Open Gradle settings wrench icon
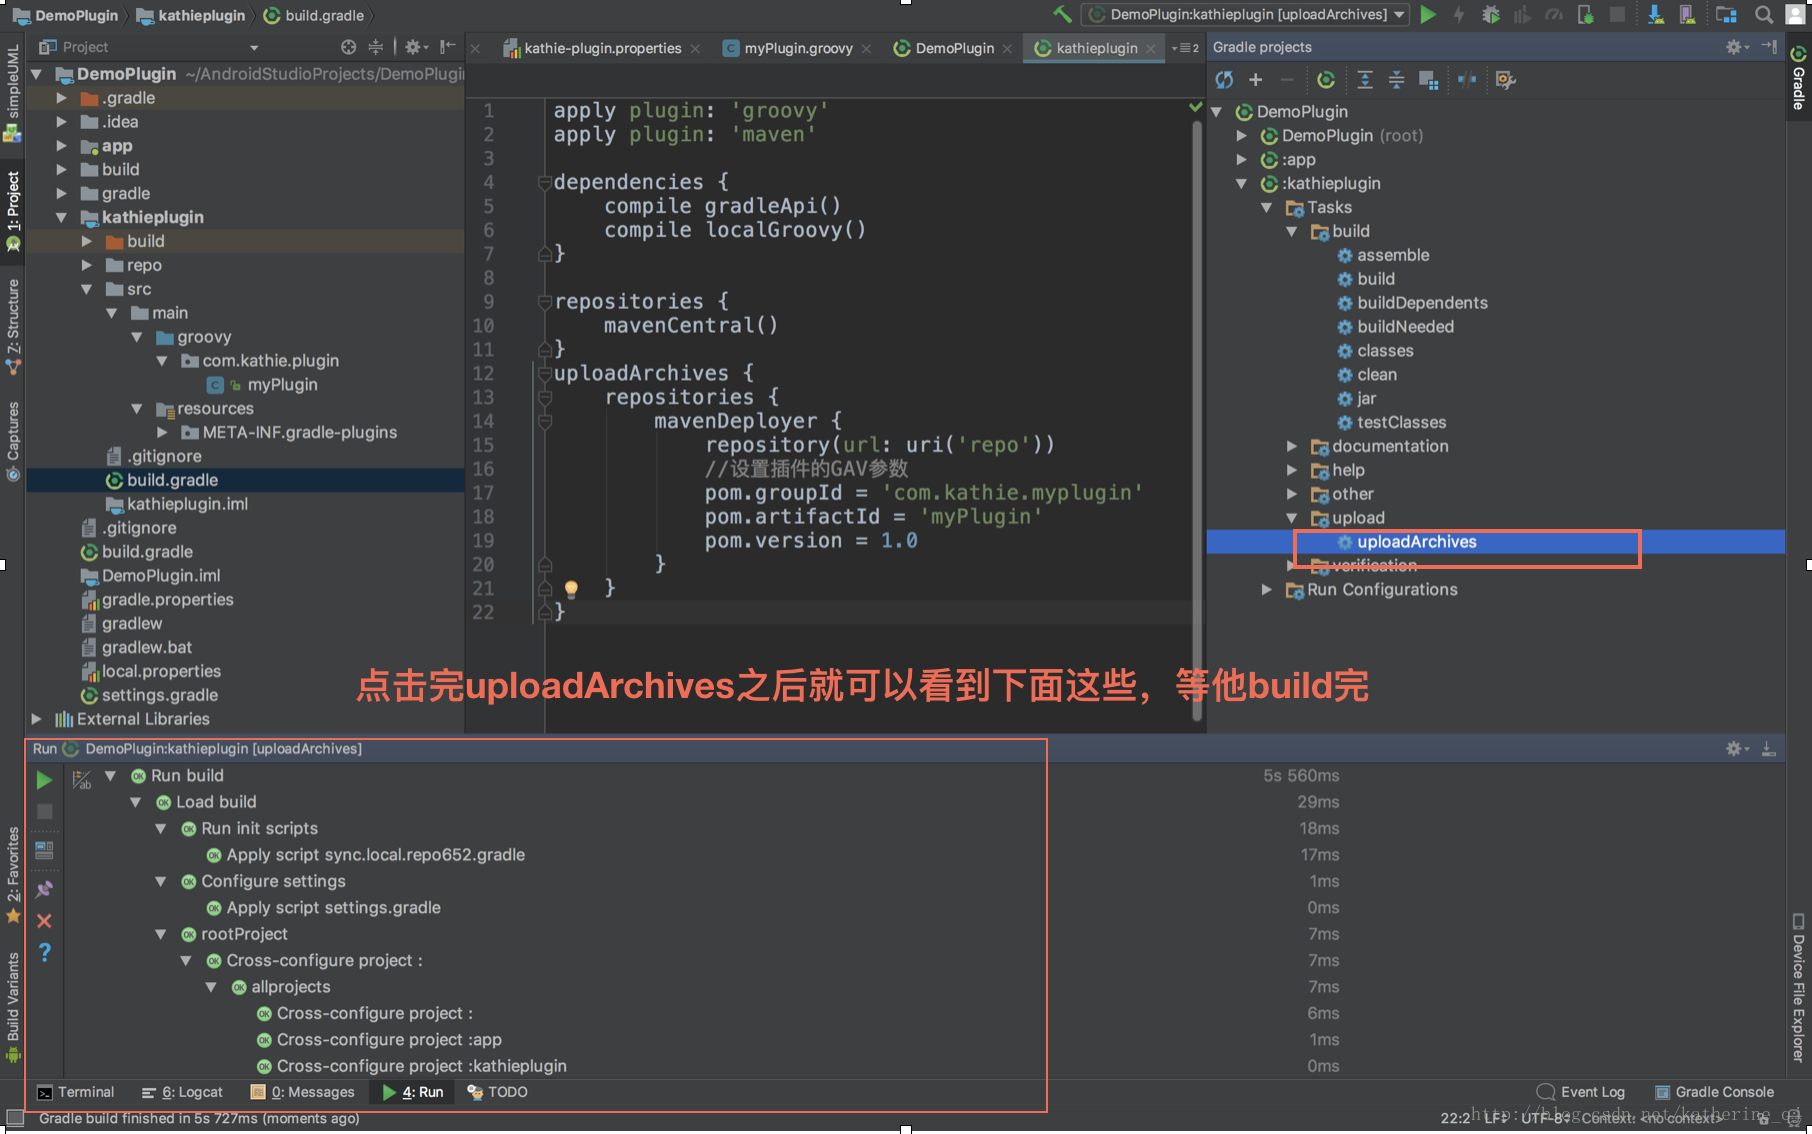The height and width of the screenshot is (1134, 1812). 1506,80
